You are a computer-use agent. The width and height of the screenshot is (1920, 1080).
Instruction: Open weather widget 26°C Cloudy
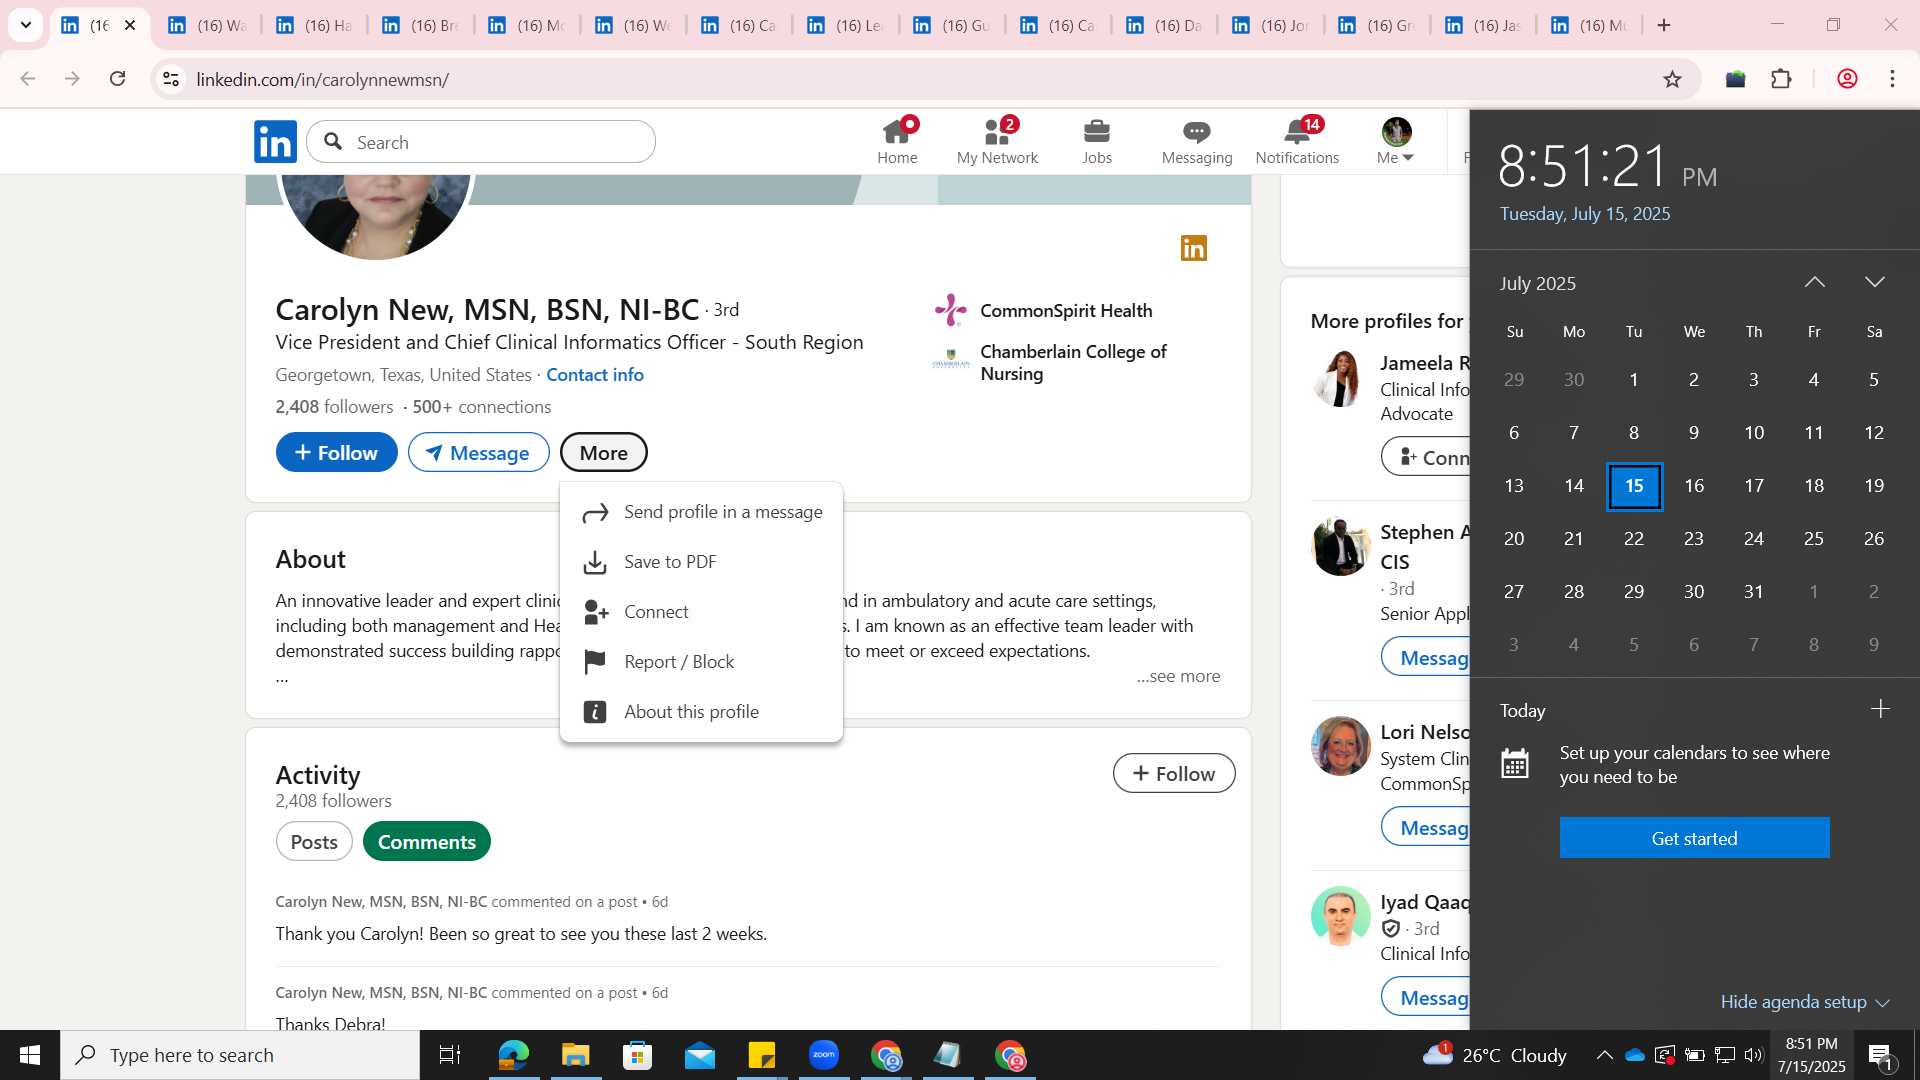click(1495, 1055)
